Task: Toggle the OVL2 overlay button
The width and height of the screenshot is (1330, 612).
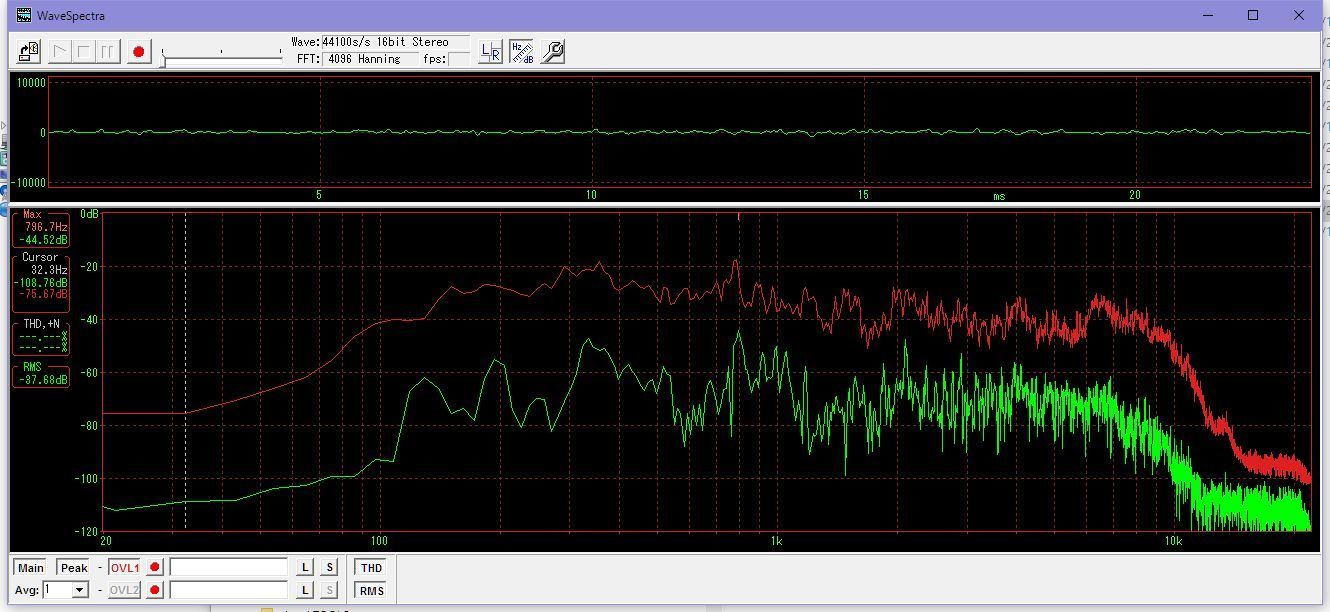Action: (125, 590)
